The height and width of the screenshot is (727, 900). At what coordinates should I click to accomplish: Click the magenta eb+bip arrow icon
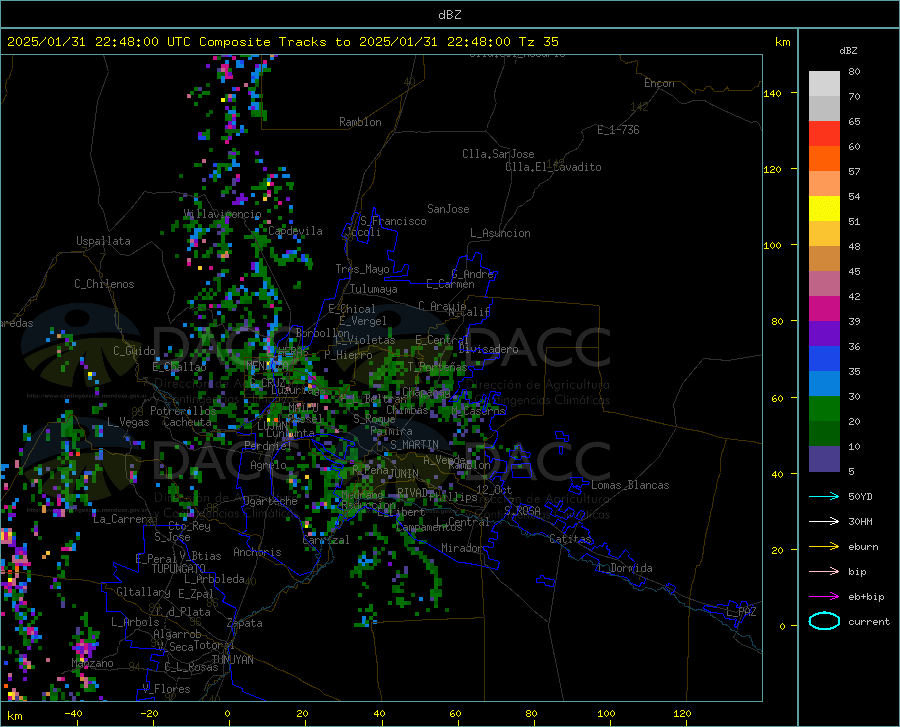click(824, 597)
